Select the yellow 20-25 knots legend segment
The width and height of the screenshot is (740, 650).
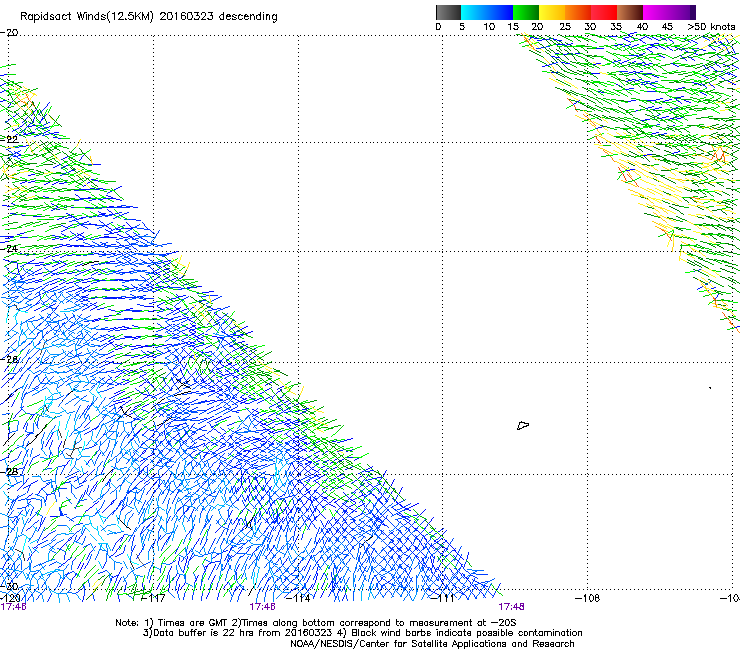[552, 12]
